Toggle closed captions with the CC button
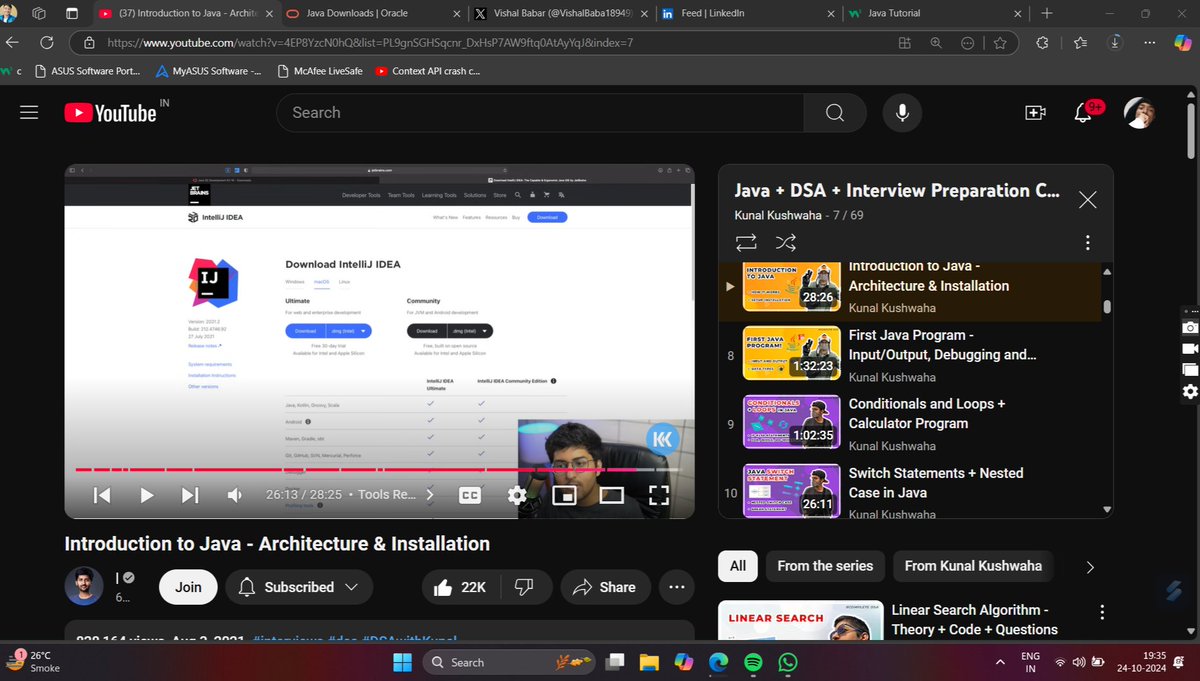 (469, 494)
